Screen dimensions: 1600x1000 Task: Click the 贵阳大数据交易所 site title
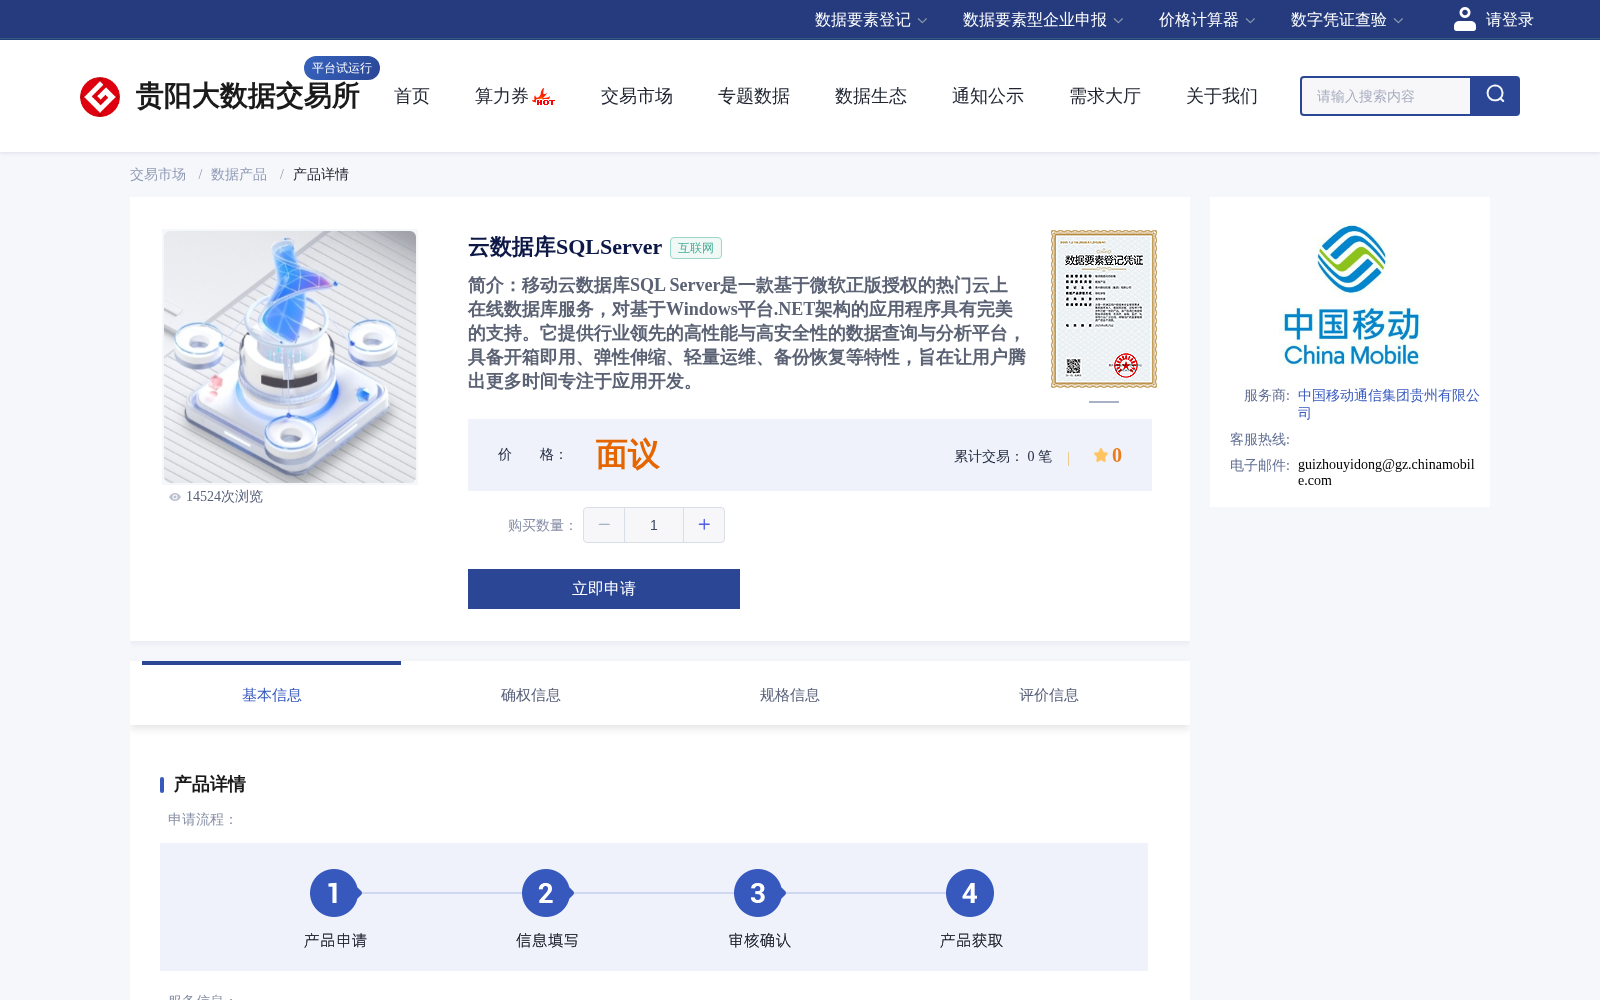(247, 97)
